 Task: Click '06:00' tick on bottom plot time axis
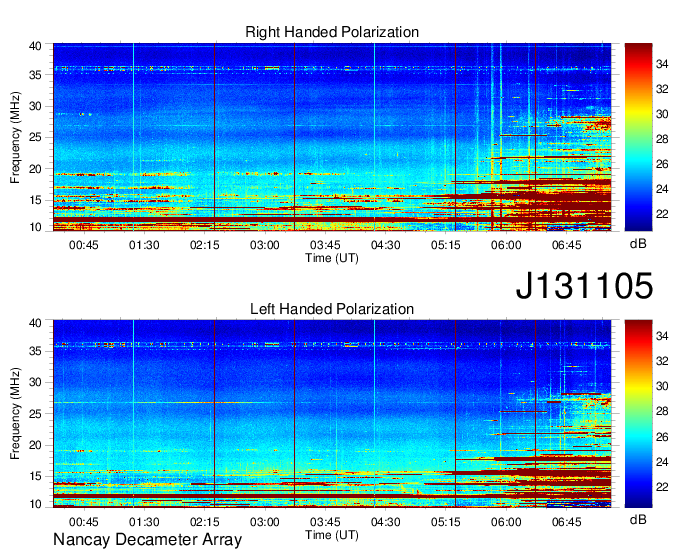coord(506,522)
